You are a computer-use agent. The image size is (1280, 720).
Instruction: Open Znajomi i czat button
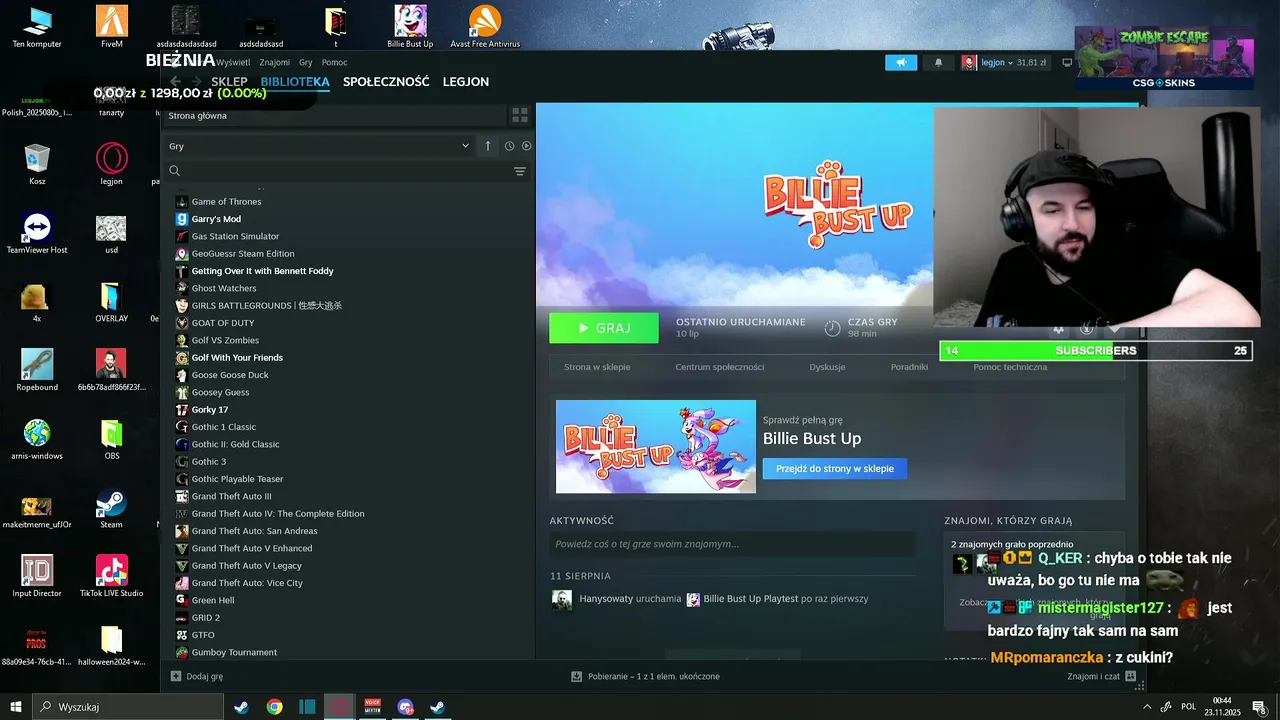tap(1102, 676)
